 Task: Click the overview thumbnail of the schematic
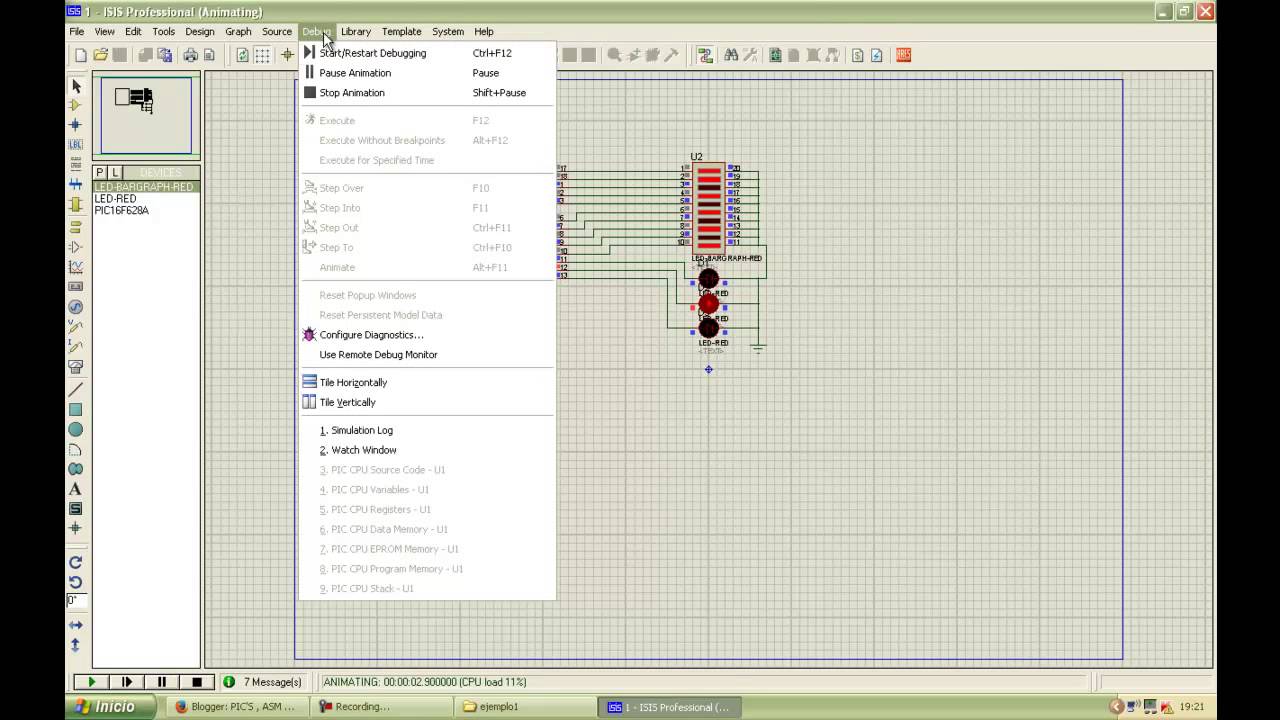click(x=146, y=115)
